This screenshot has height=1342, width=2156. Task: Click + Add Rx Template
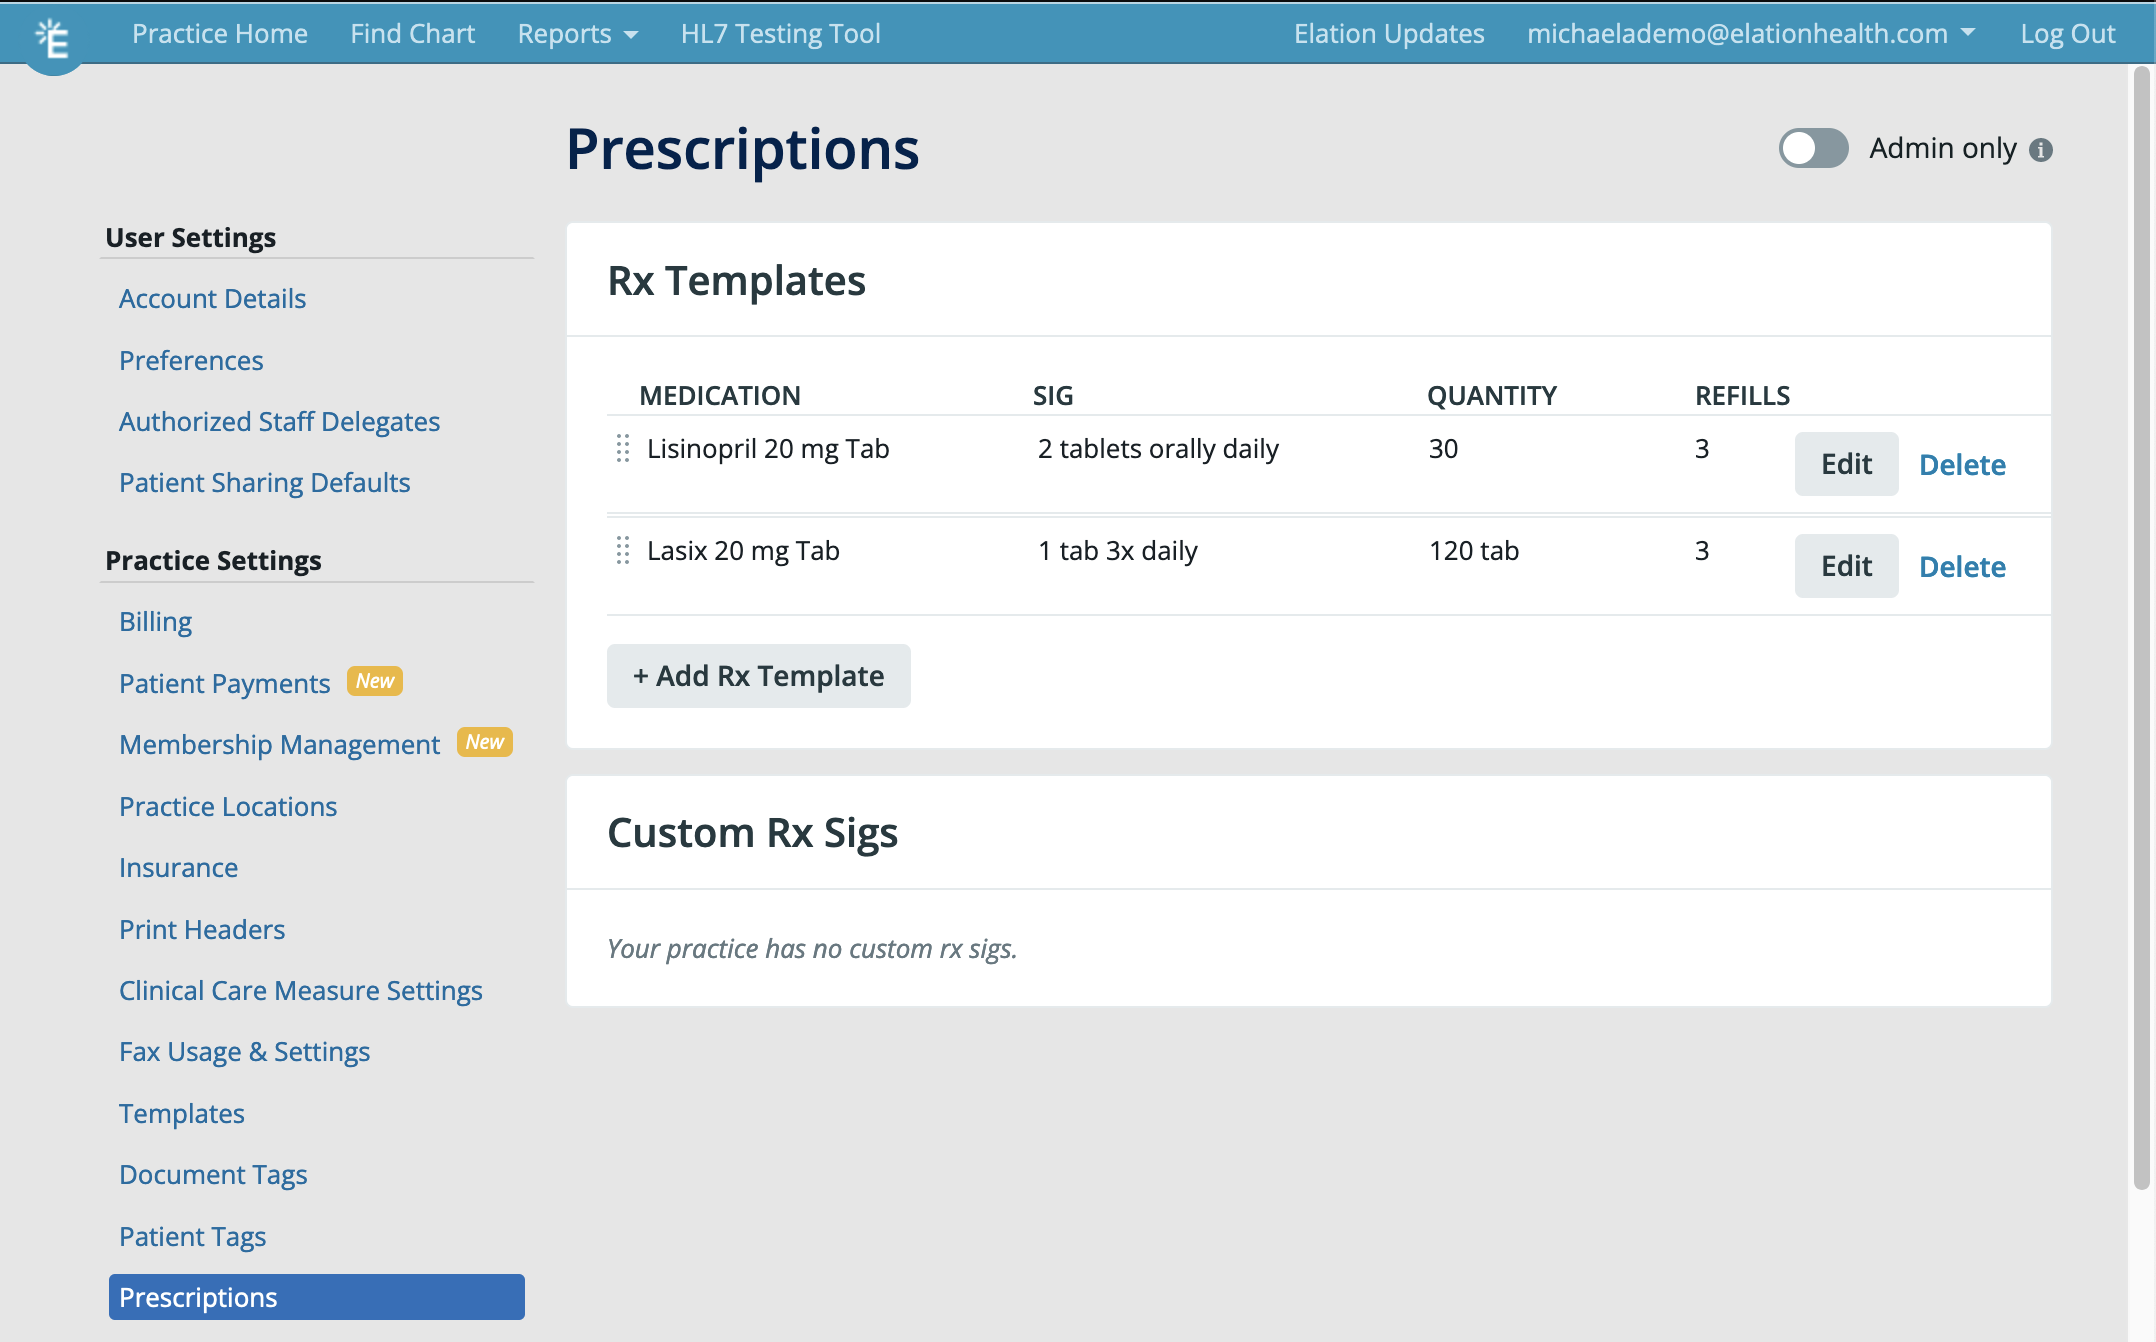[x=758, y=676]
